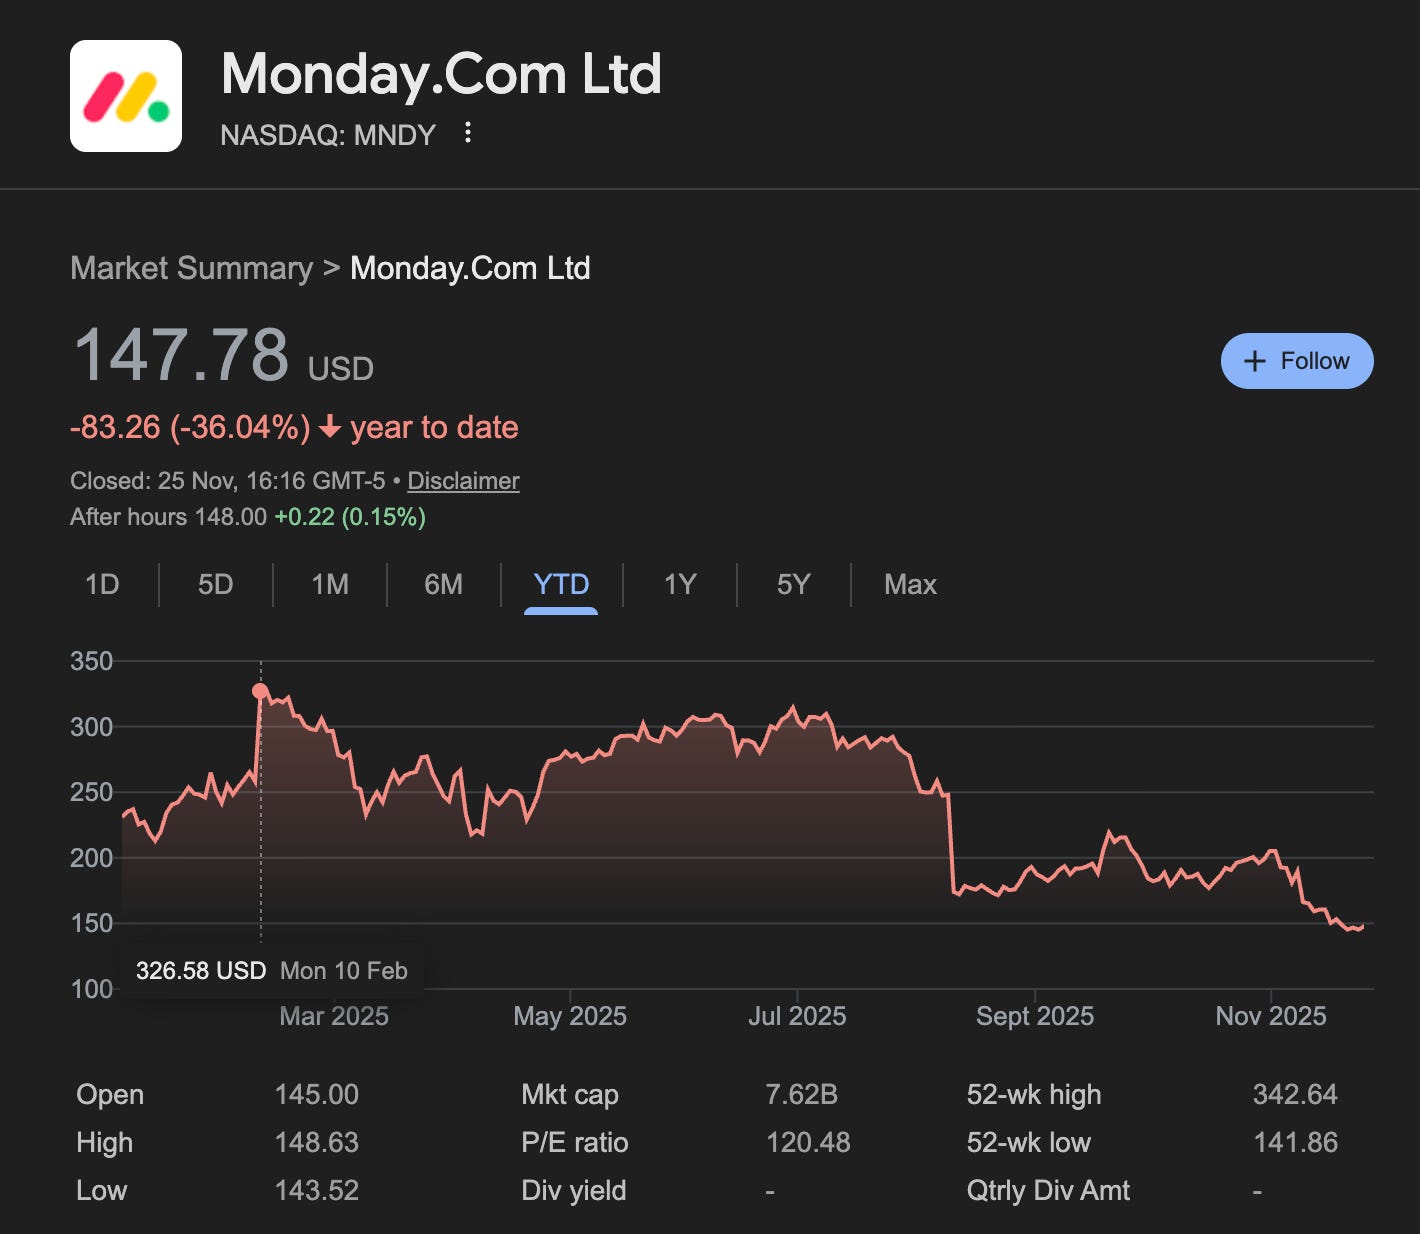Select the YTD chart range tab
This screenshot has width=1420, height=1234.
tap(561, 584)
